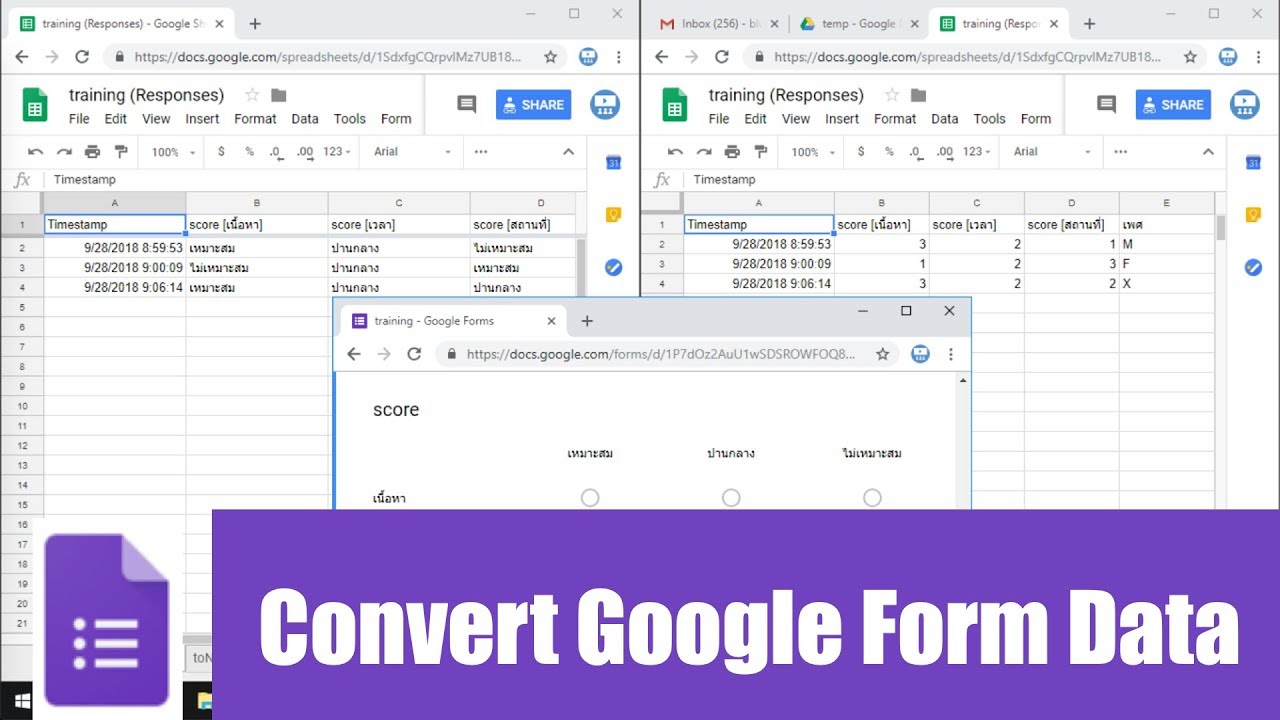
Task: Open Arial font dropdown in left toolbar
Action: pos(412,152)
